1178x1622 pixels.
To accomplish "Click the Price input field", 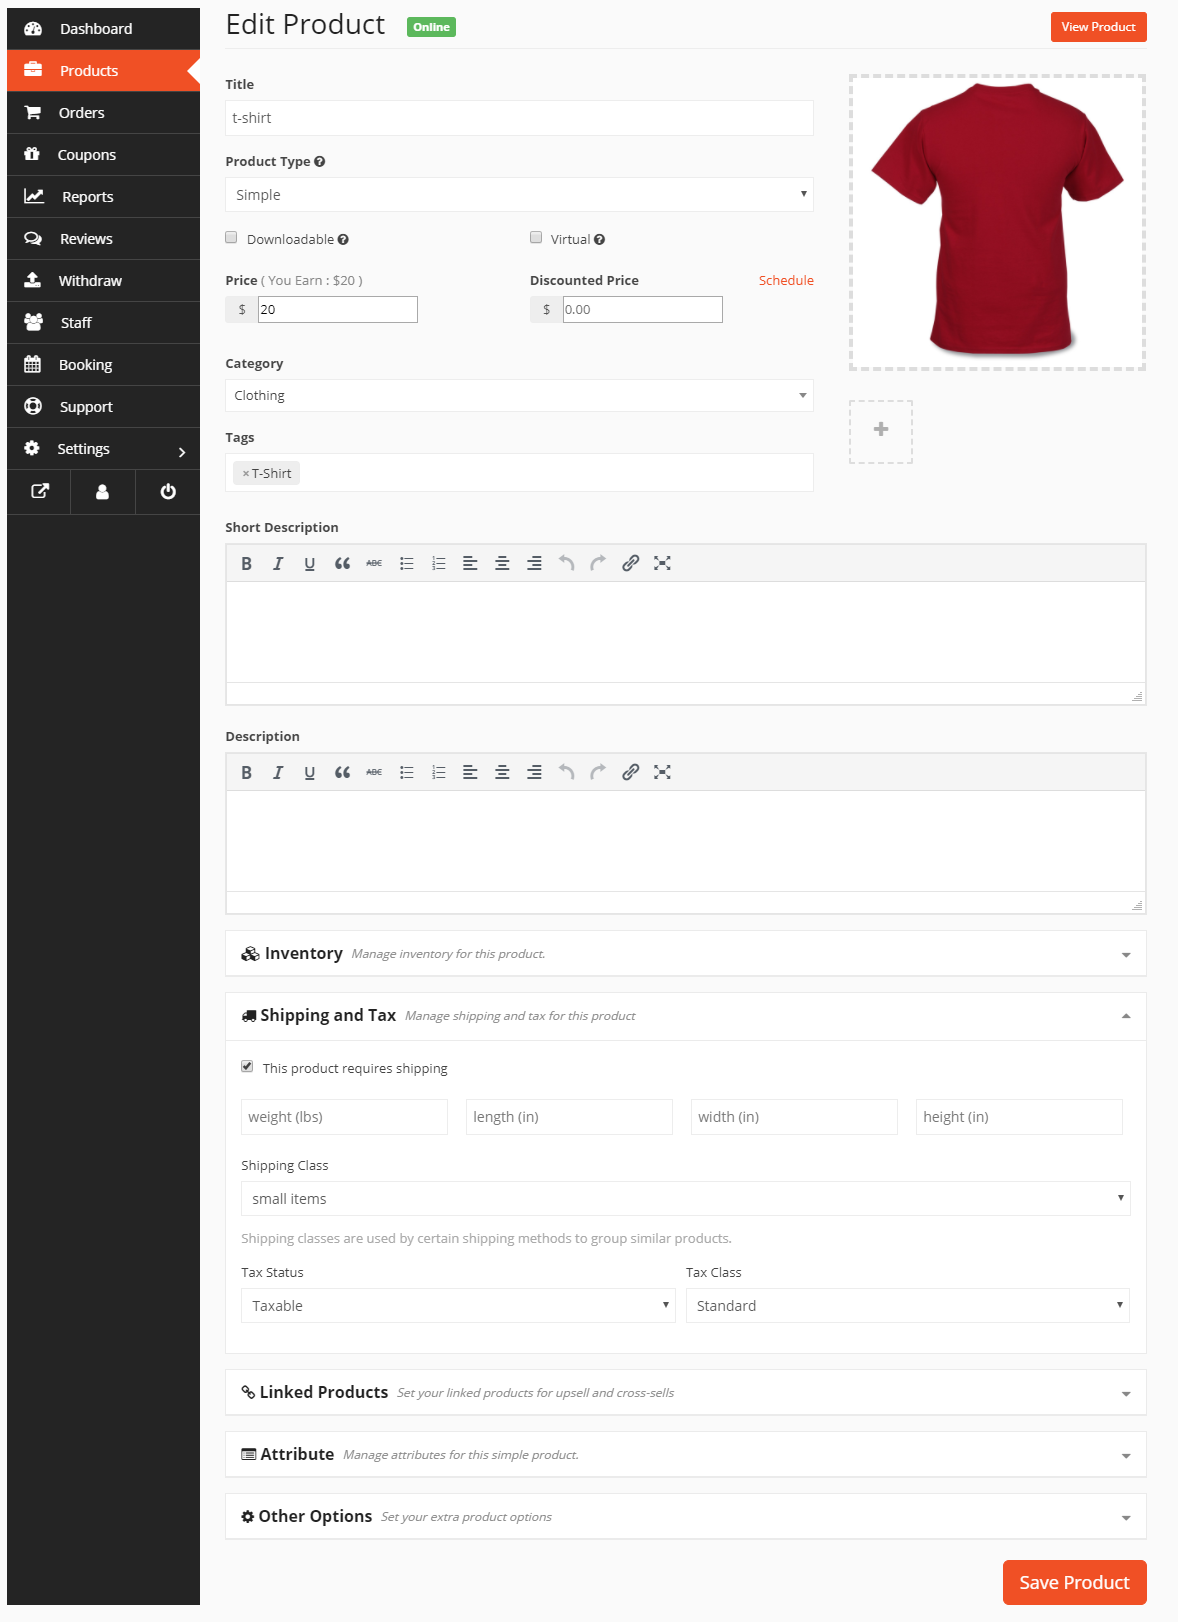I will click(338, 310).
